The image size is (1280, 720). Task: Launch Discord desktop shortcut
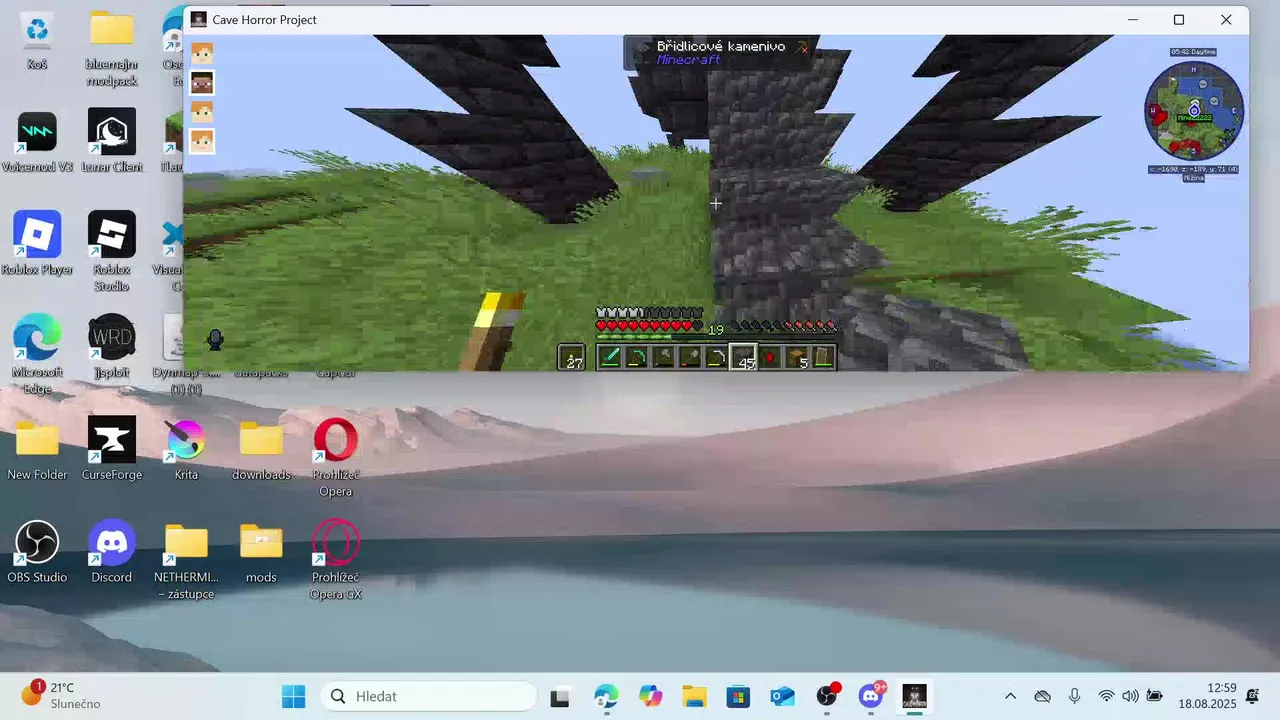tap(112, 552)
